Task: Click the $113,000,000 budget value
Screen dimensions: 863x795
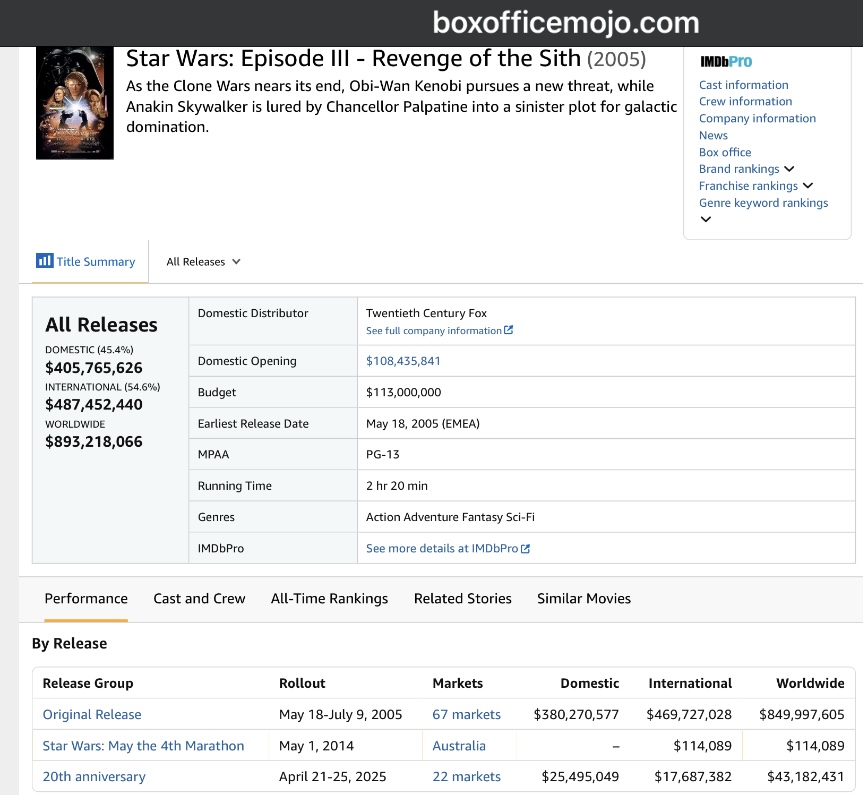Action: point(403,392)
